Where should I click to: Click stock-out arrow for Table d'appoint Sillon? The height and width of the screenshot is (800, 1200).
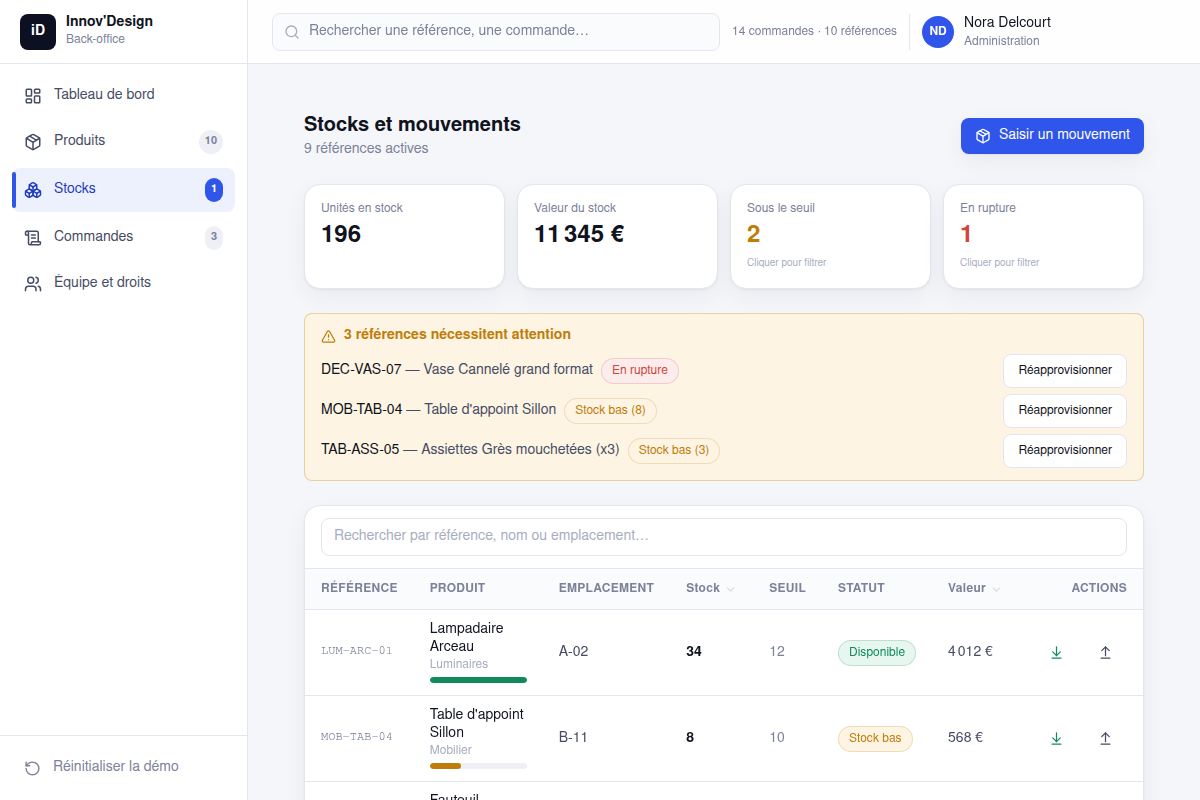pos(1105,738)
